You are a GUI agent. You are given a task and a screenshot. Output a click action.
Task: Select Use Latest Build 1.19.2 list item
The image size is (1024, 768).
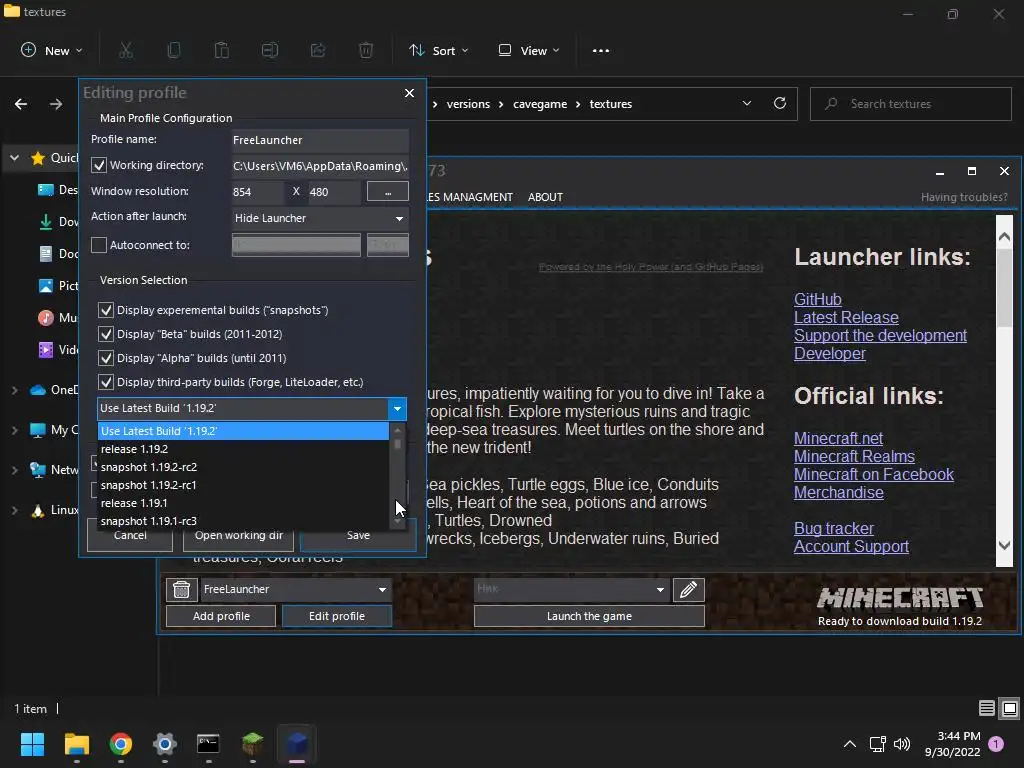(243, 431)
